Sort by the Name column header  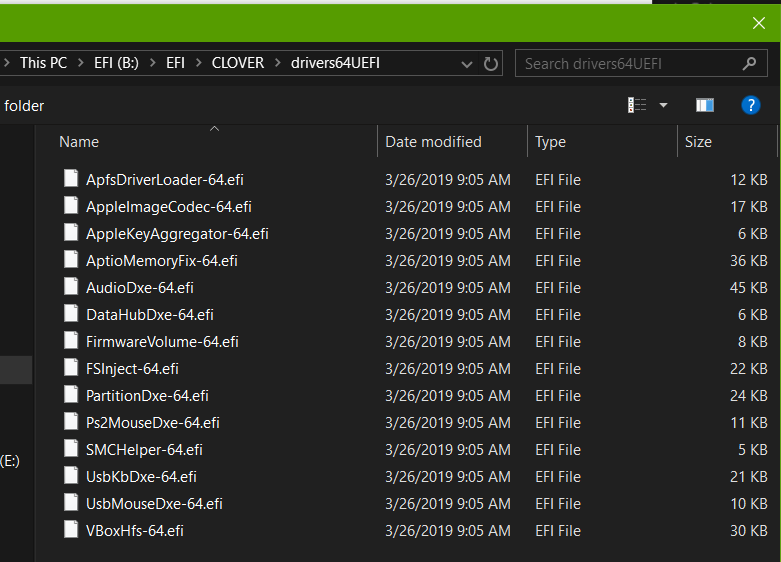[79, 142]
